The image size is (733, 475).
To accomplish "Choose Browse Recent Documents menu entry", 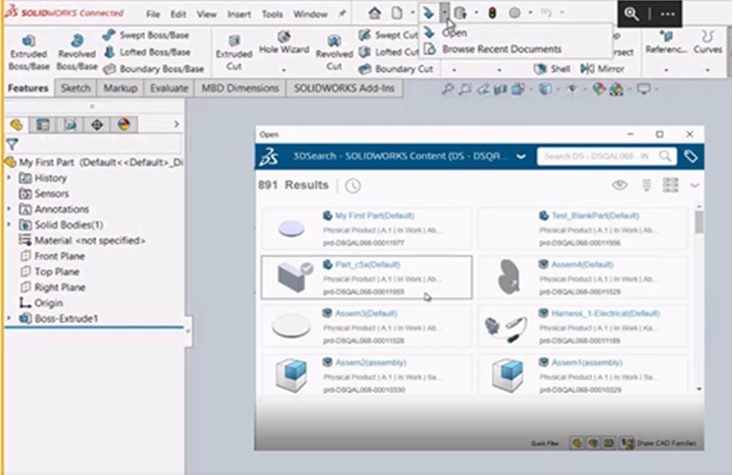I will click(501, 48).
